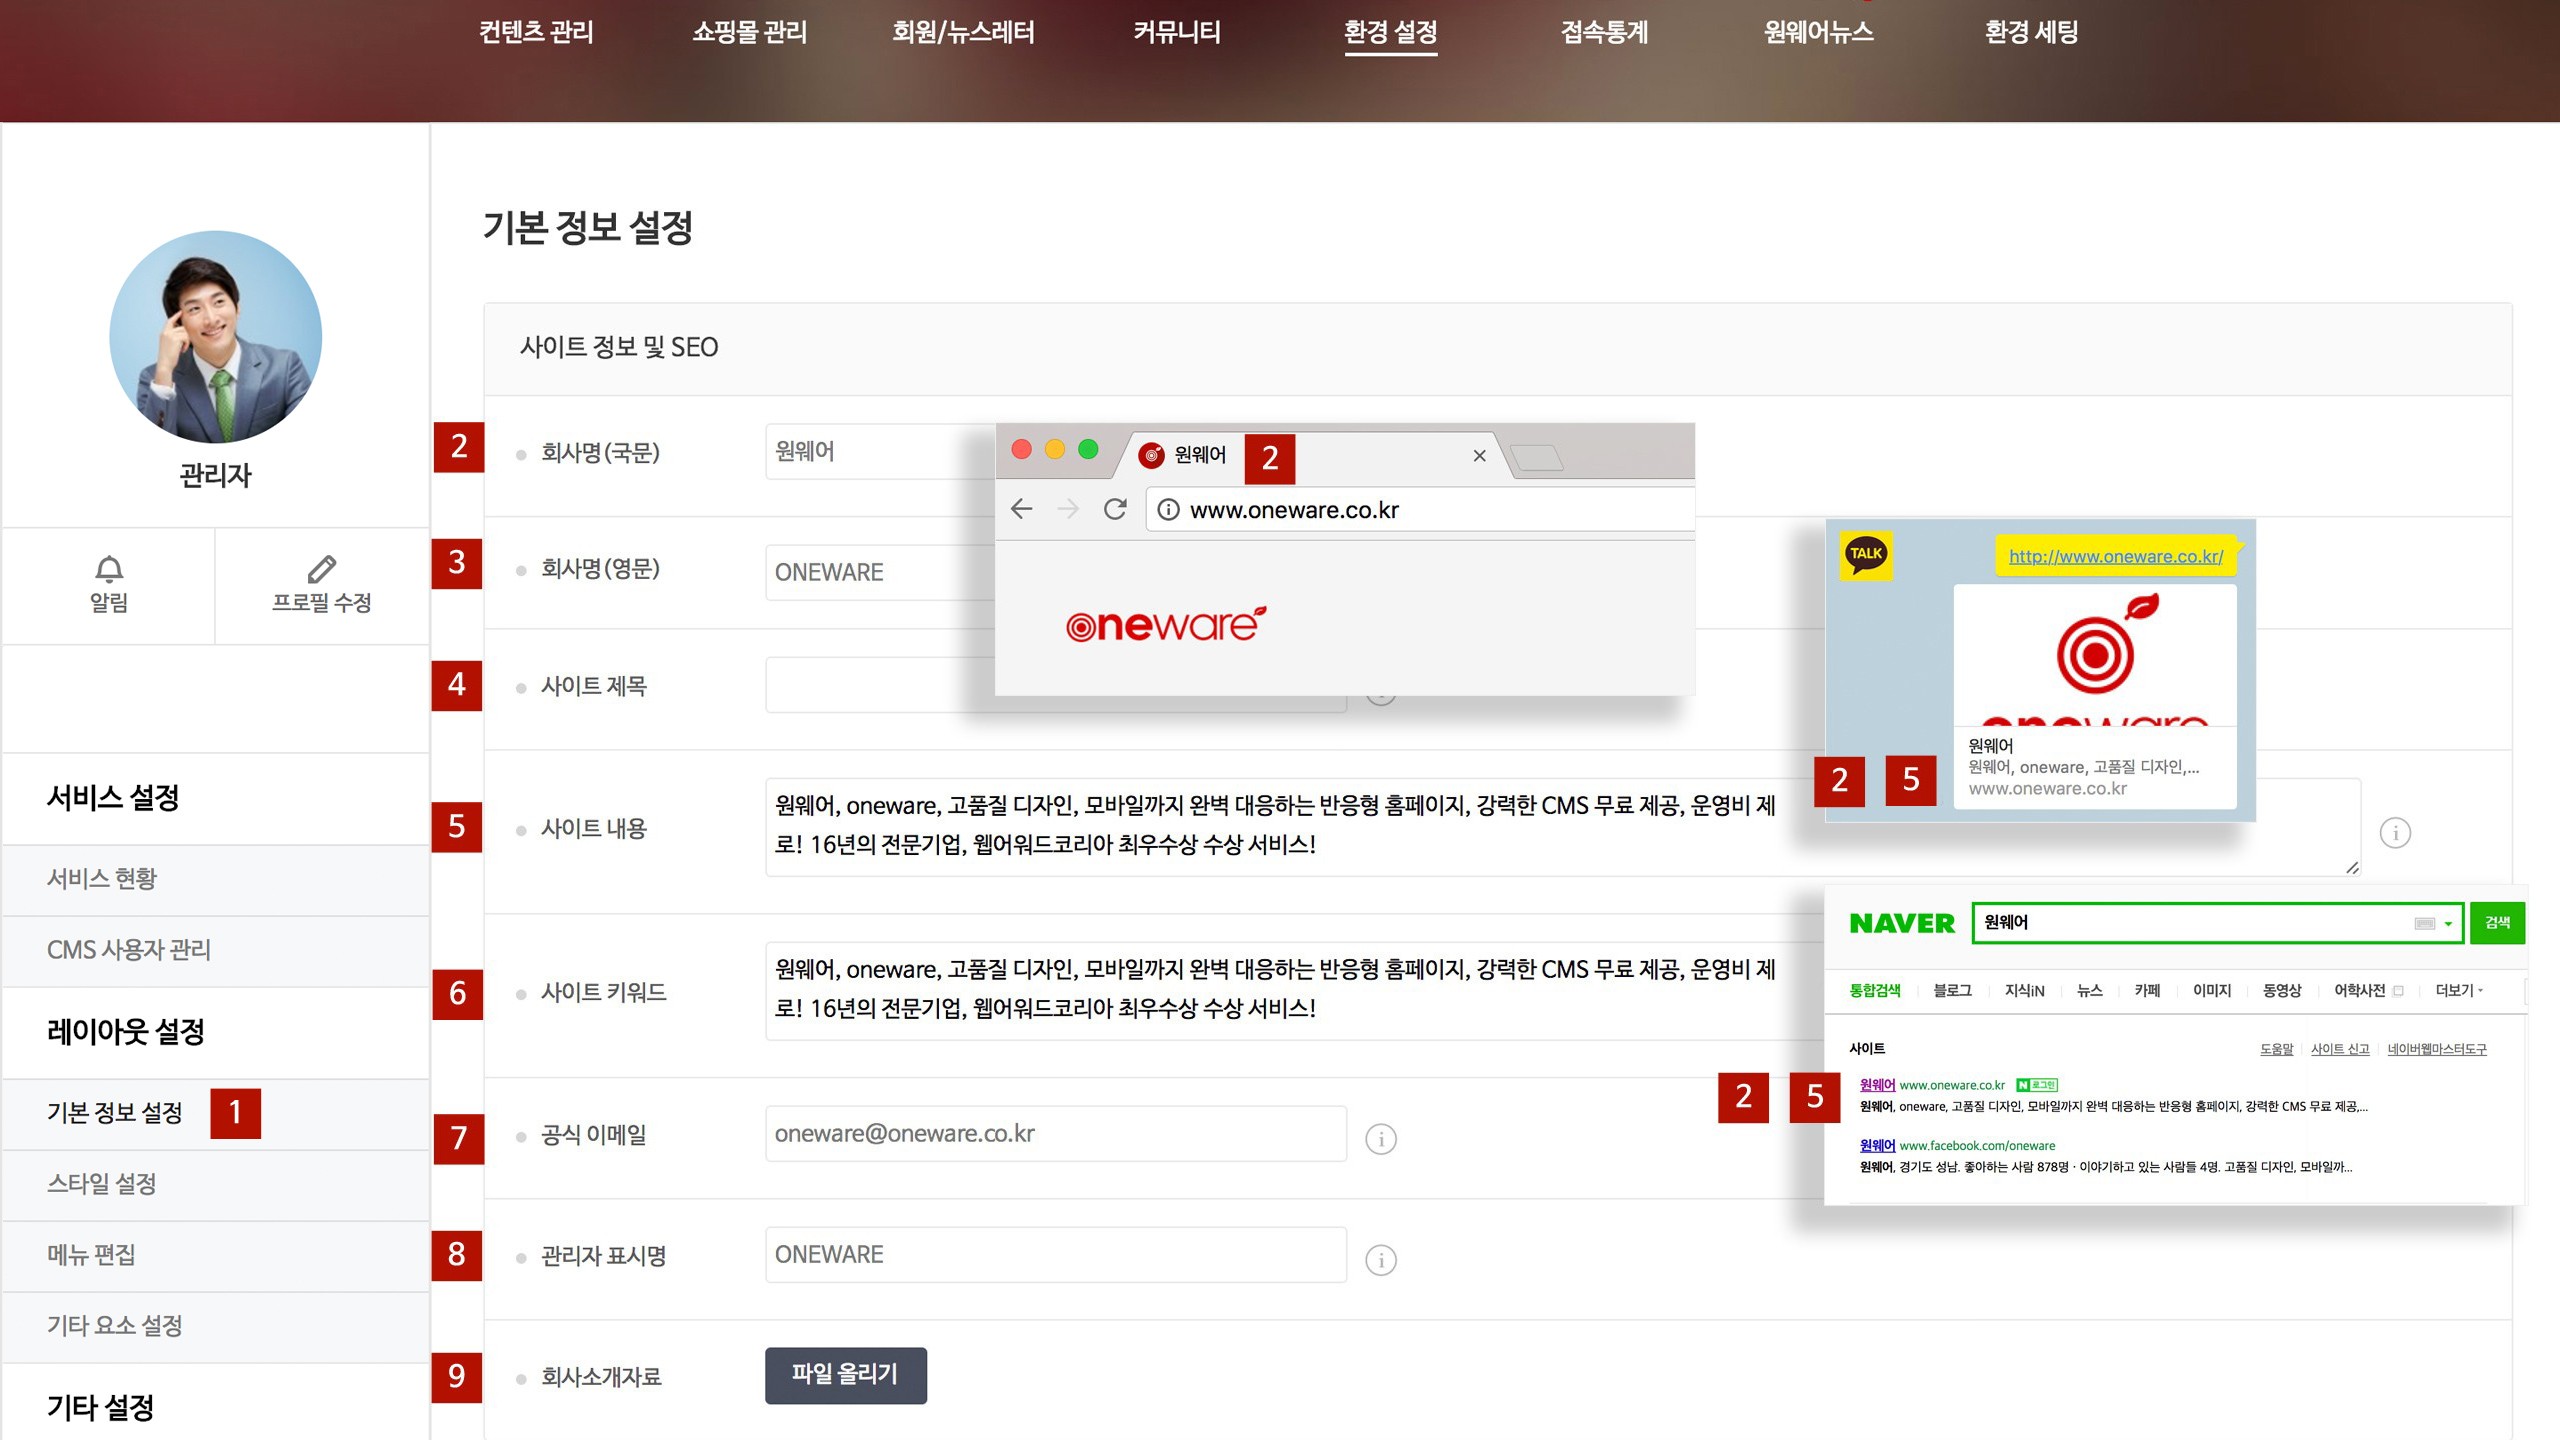Click the forward arrow in the browser mockup

tap(1068, 509)
